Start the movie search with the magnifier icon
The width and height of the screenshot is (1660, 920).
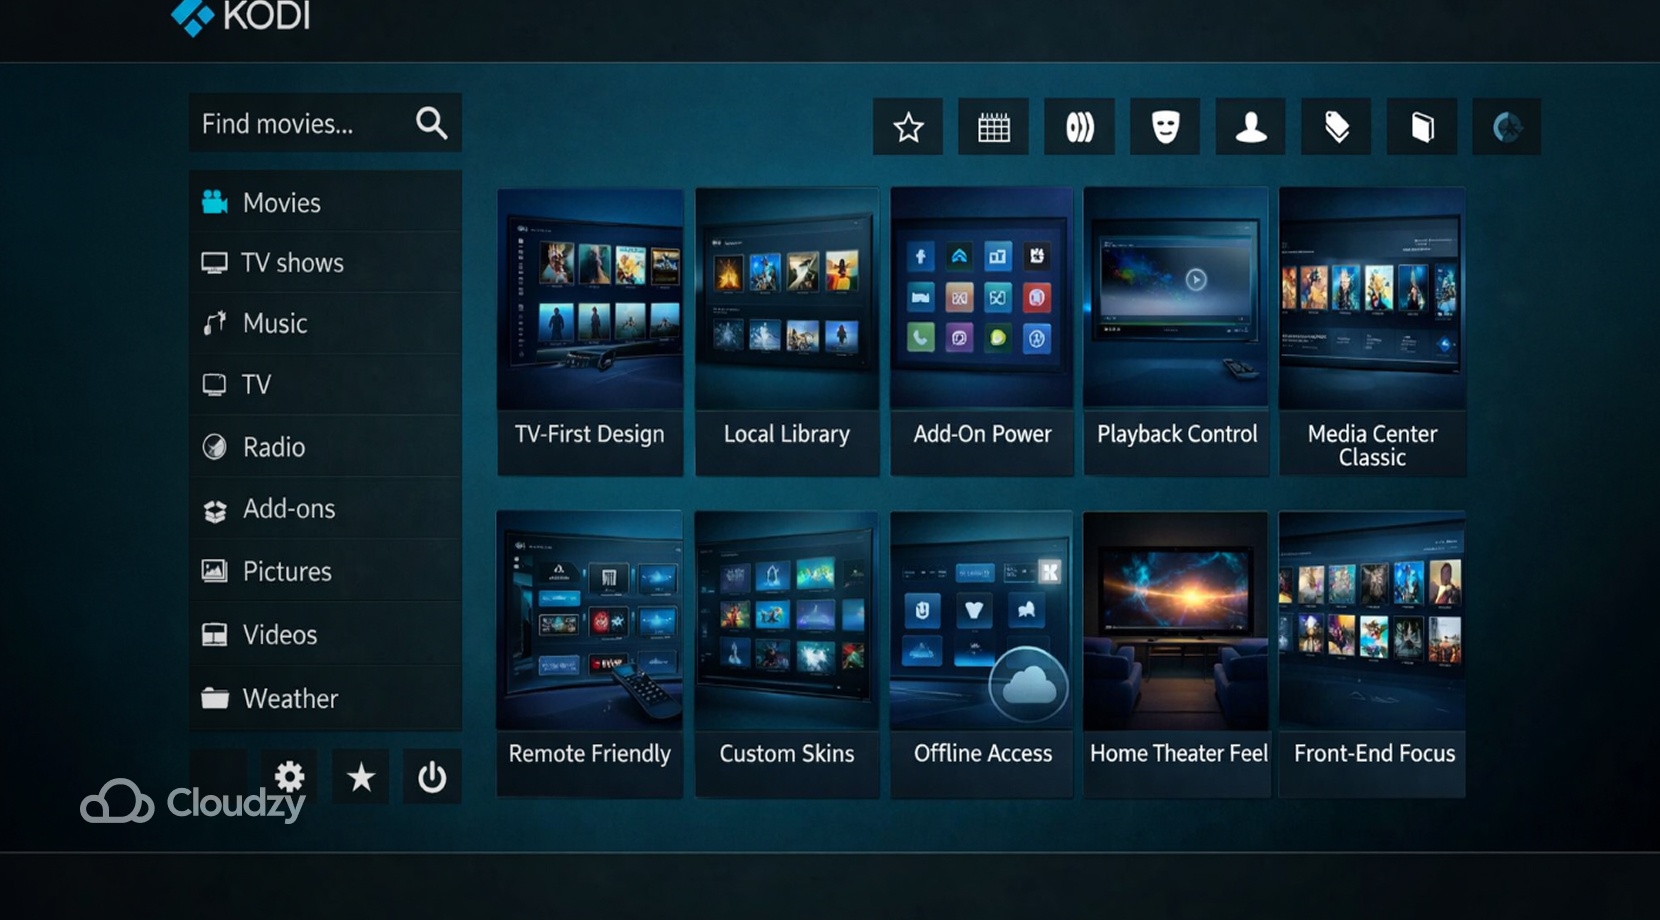(x=431, y=123)
